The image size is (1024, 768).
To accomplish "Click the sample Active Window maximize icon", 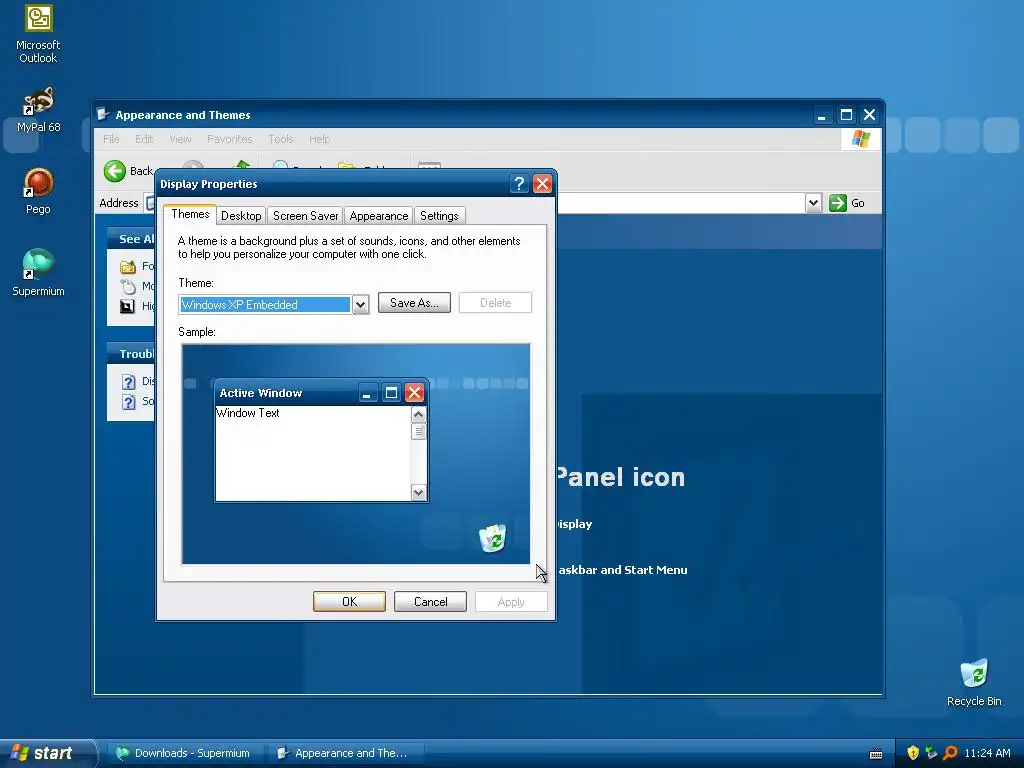I will click(x=391, y=392).
